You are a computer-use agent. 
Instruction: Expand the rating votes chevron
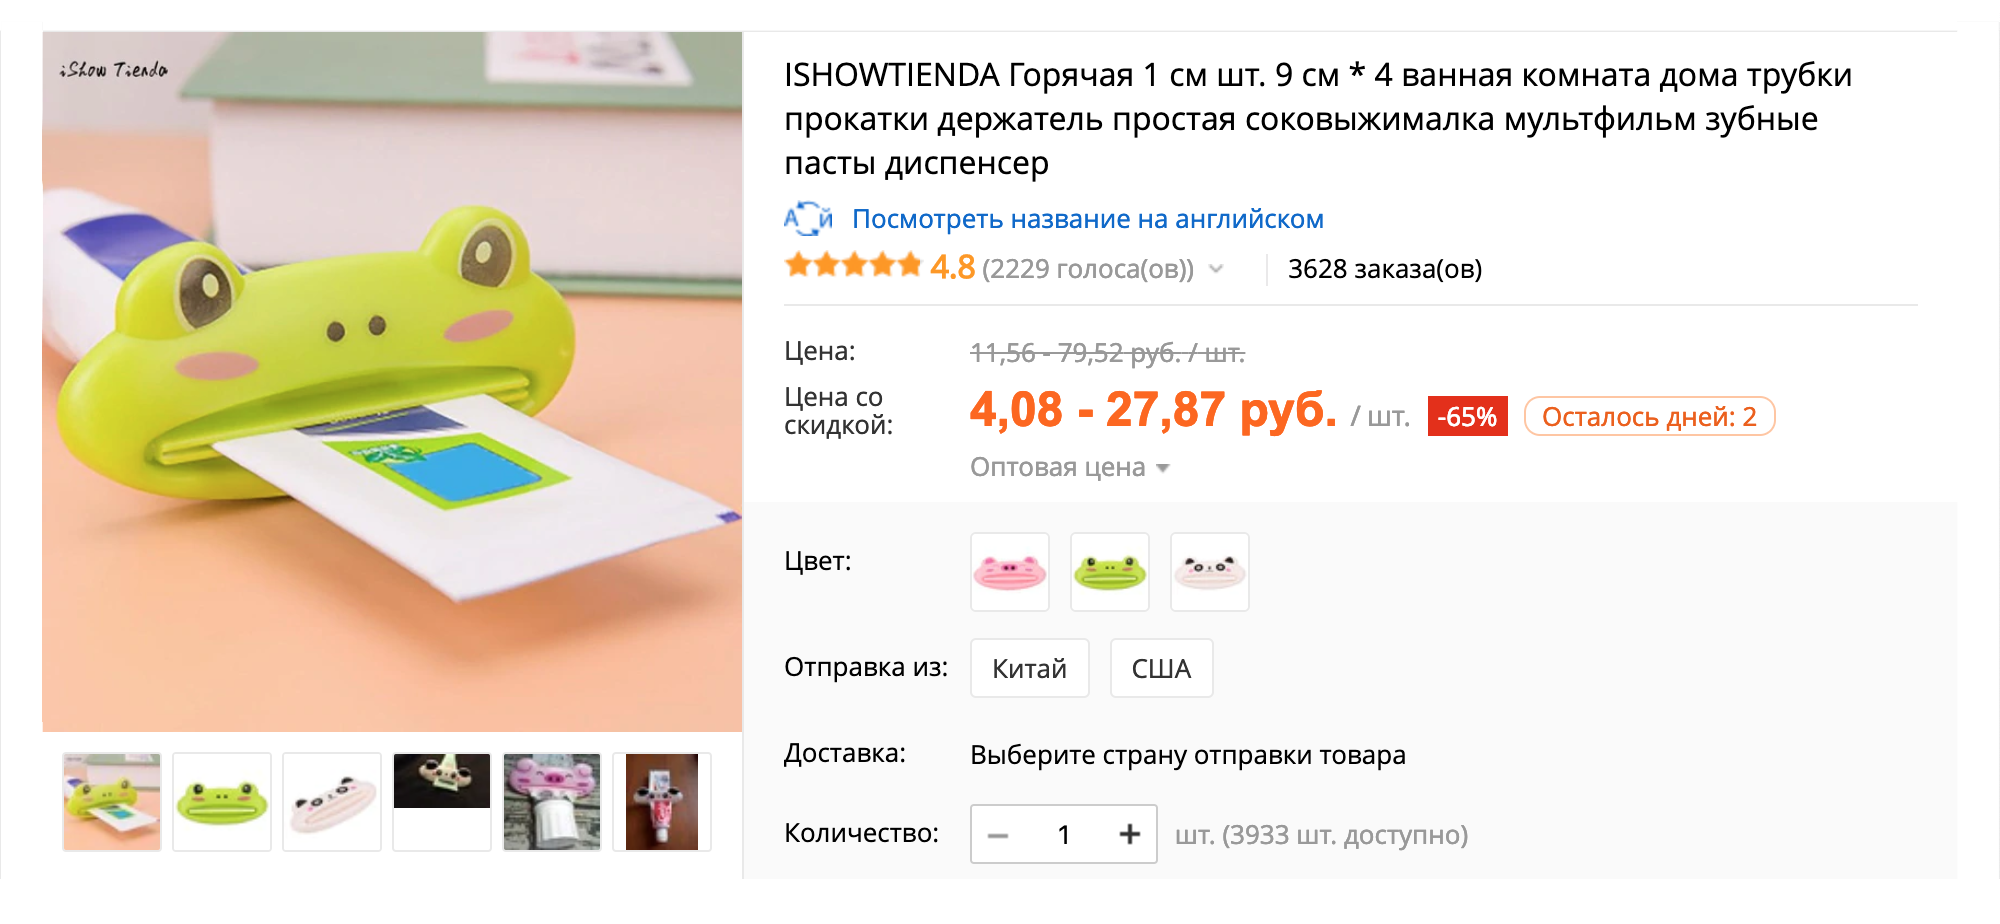pos(1216,268)
